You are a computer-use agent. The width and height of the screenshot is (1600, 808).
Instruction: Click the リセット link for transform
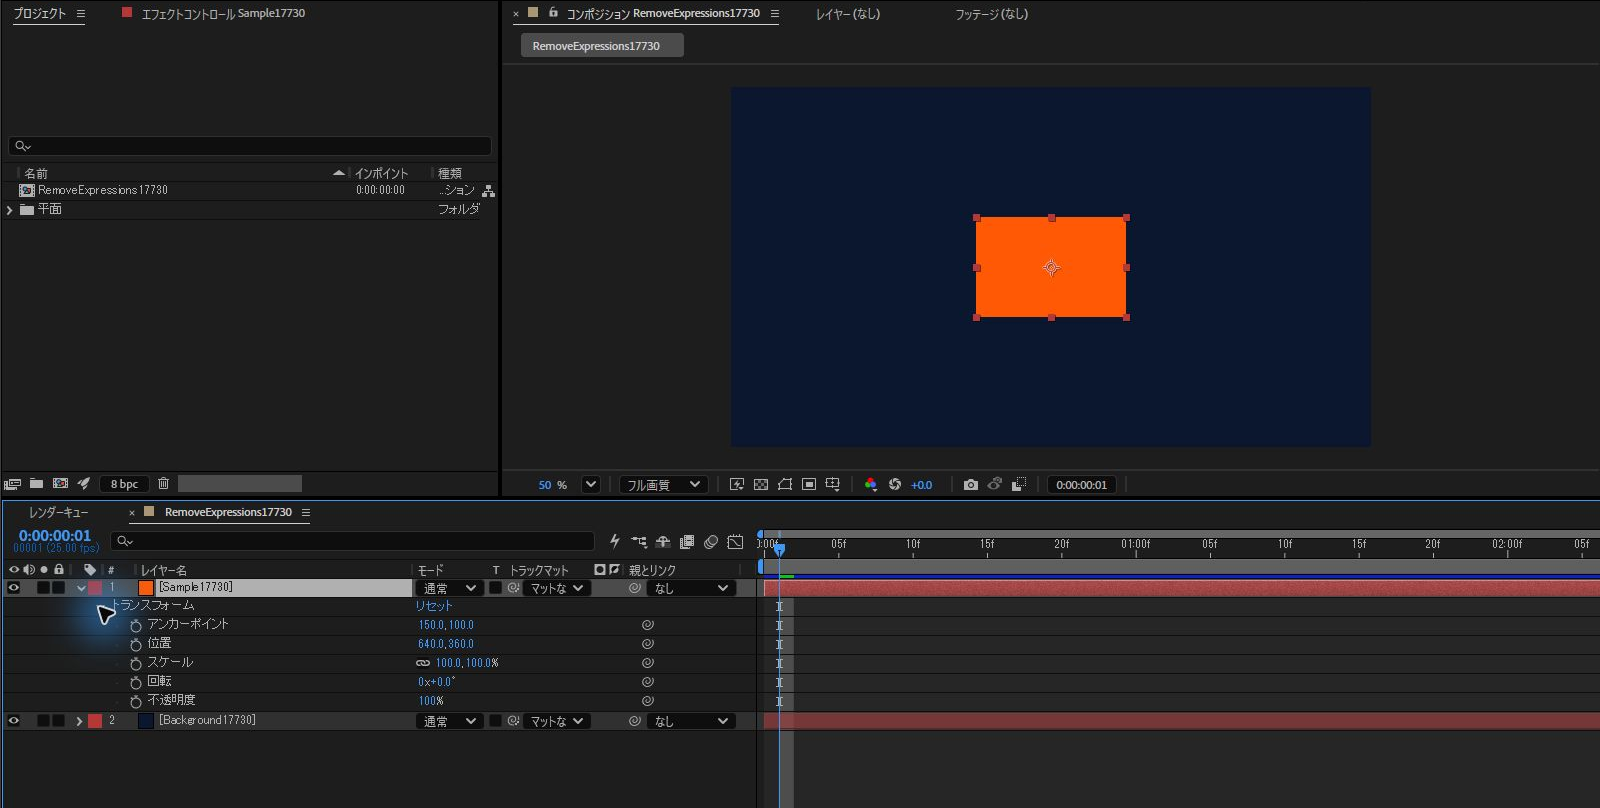[434, 606]
